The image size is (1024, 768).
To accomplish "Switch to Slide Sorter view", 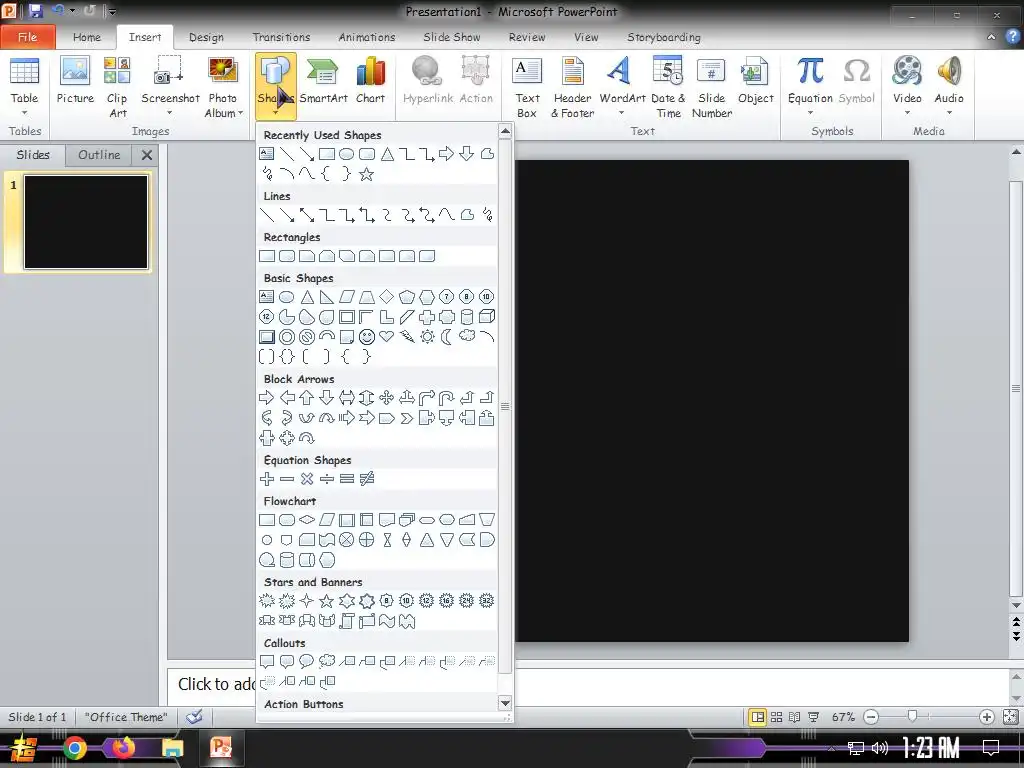I will 776,717.
